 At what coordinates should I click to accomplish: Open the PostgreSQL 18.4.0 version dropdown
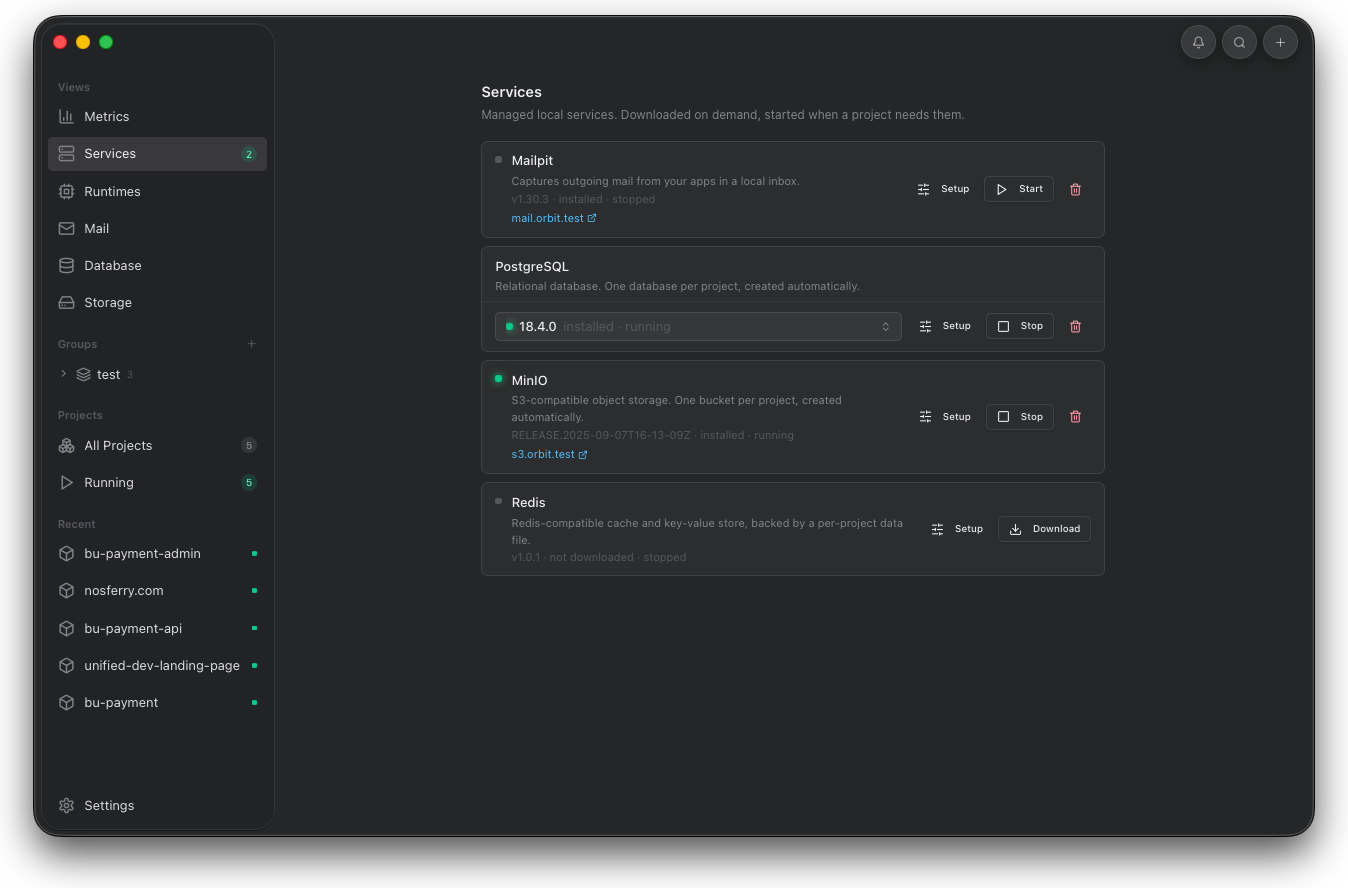point(698,326)
